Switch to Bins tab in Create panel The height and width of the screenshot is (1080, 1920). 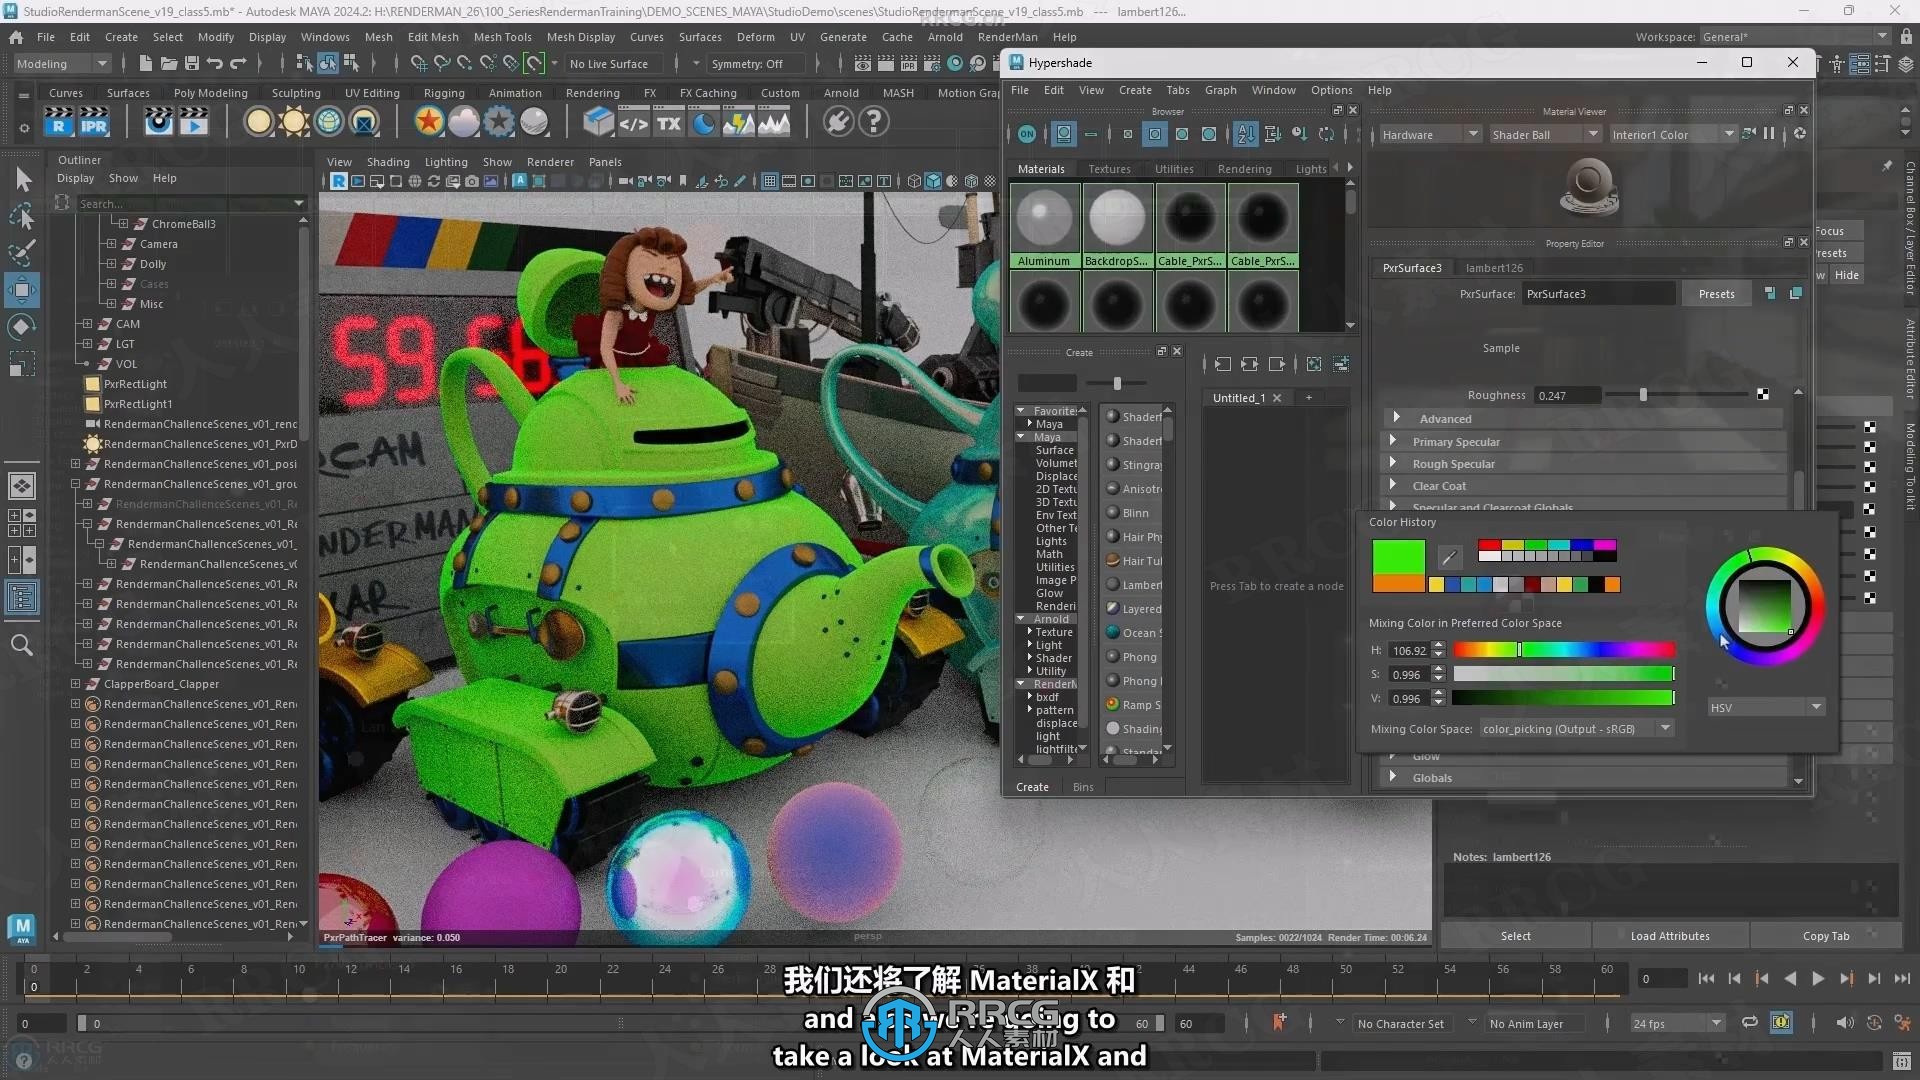[x=1083, y=787]
